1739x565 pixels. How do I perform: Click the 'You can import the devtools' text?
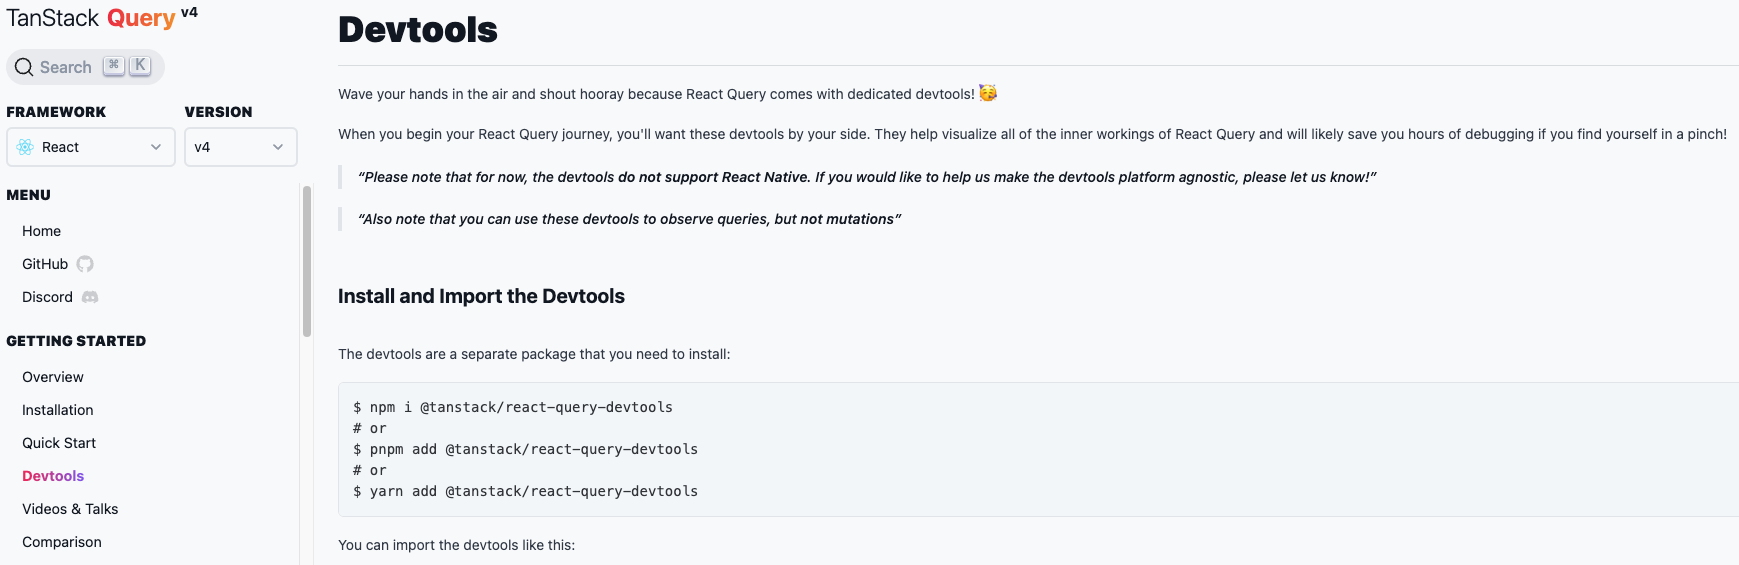[457, 545]
